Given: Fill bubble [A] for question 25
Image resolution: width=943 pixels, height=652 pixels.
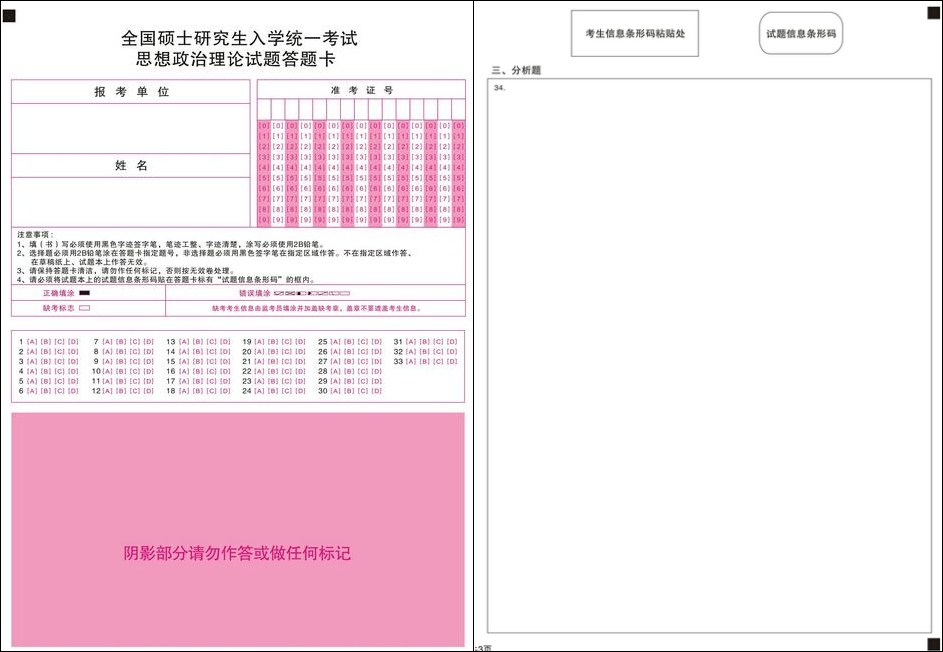Looking at the screenshot, I should [336, 342].
